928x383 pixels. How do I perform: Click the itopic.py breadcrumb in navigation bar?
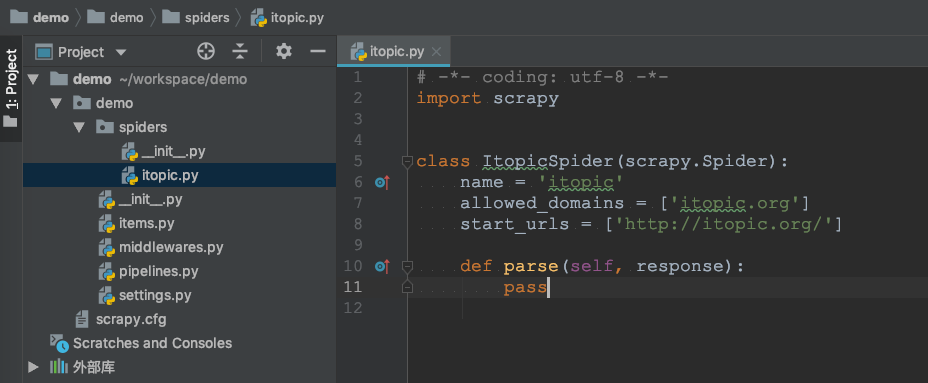click(287, 17)
